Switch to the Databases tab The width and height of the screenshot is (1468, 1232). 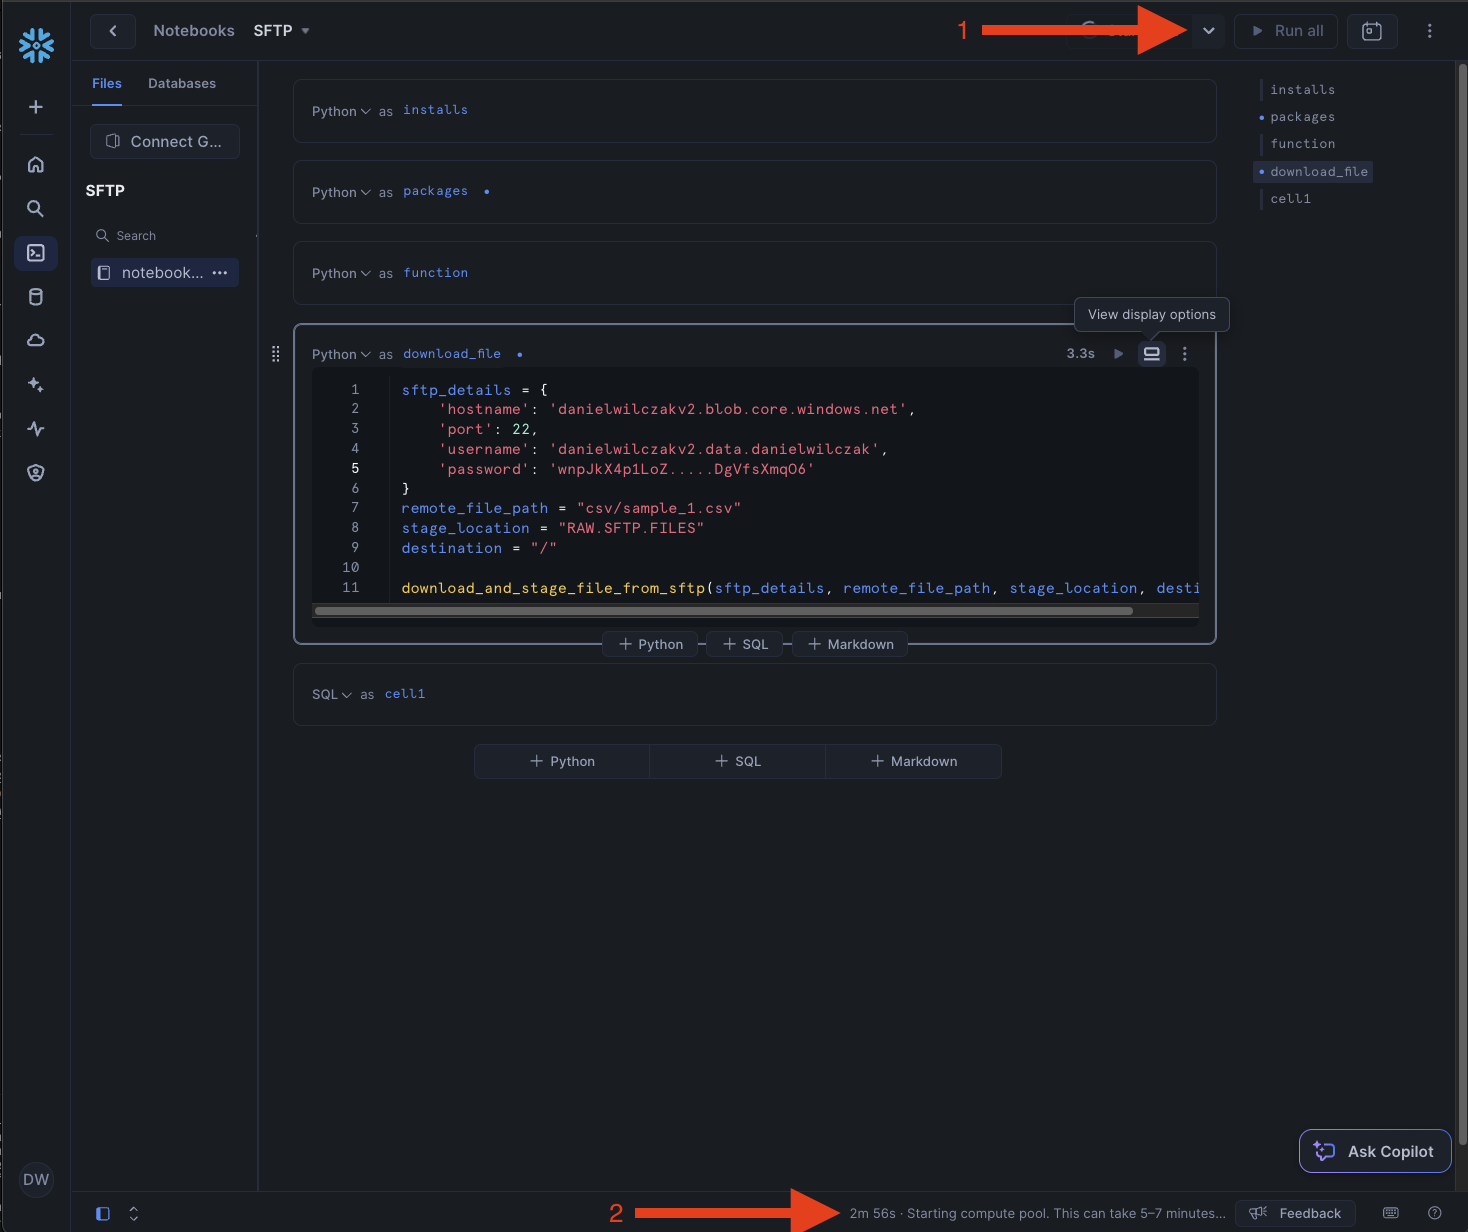[182, 84]
